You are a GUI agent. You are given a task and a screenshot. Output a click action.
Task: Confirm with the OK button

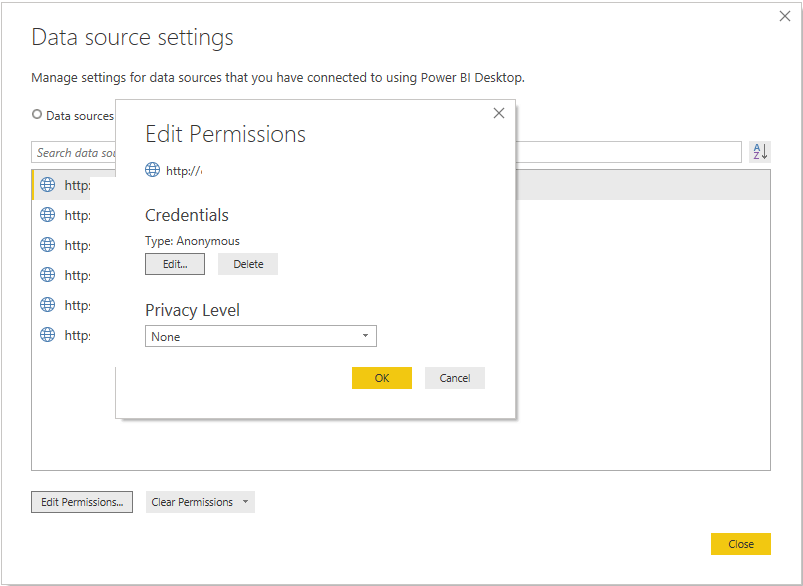click(381, 378)
